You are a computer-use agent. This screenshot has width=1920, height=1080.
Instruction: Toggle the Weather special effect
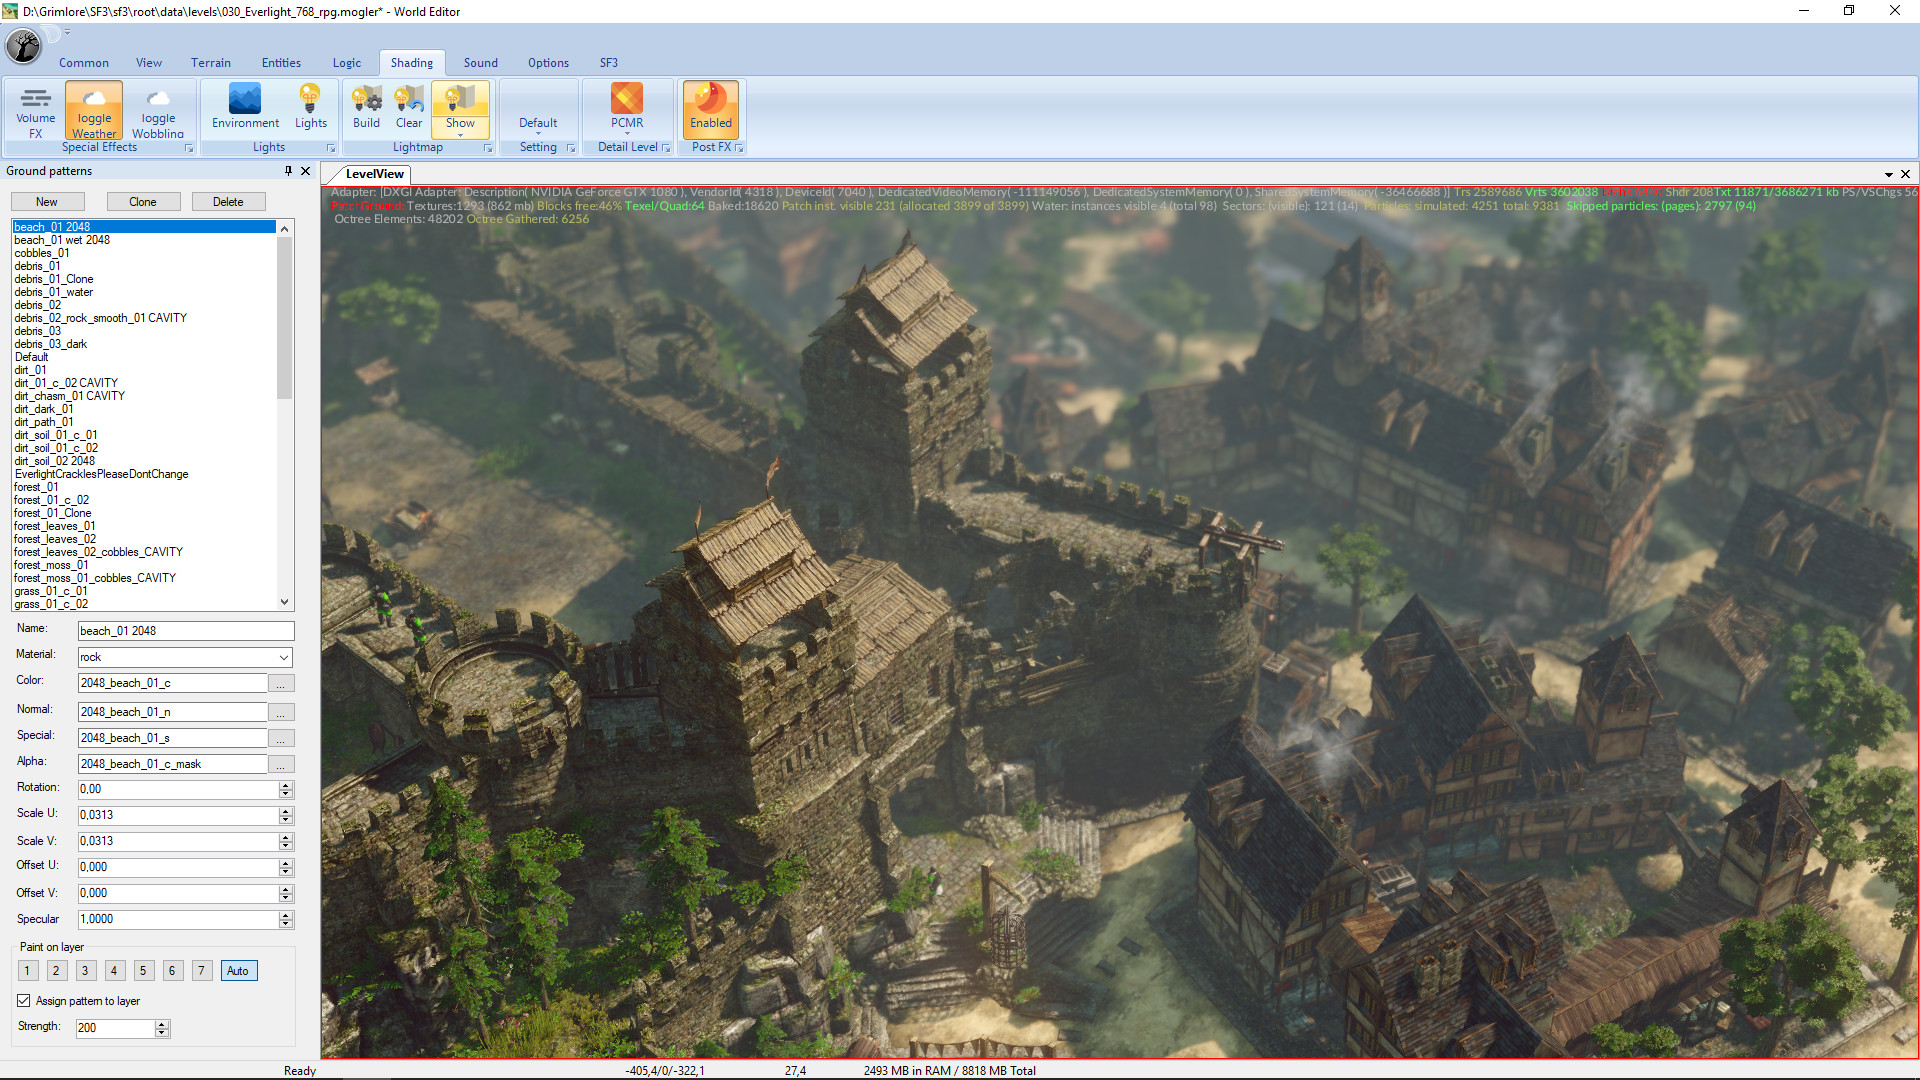click(93, 110)
